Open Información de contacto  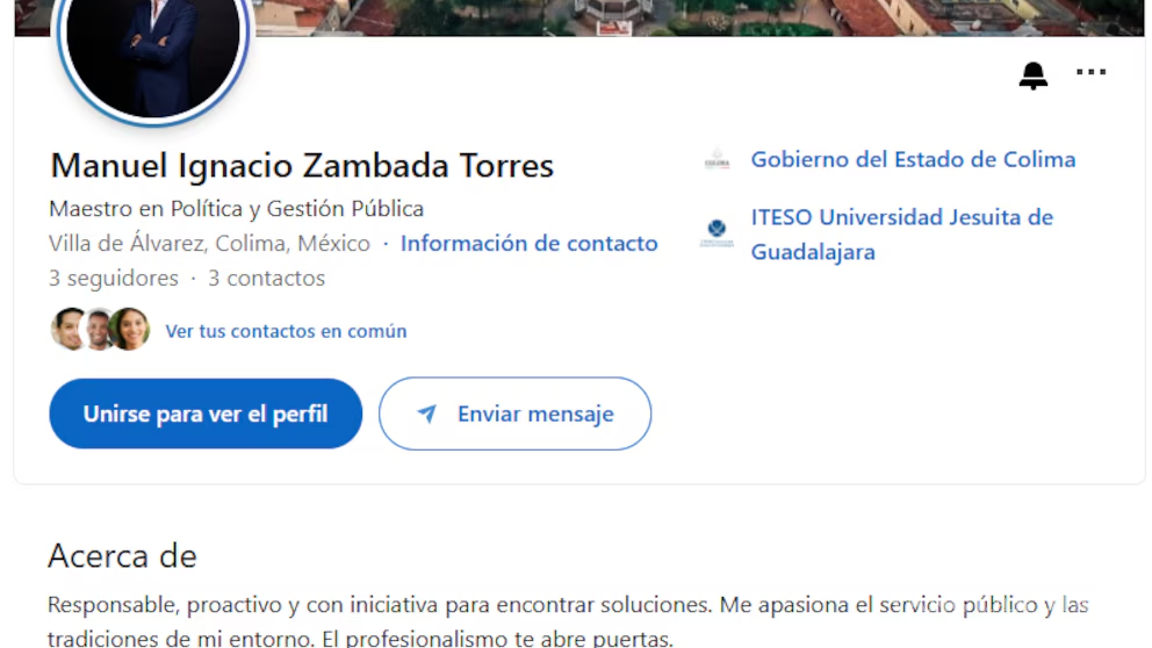[529, 243]
